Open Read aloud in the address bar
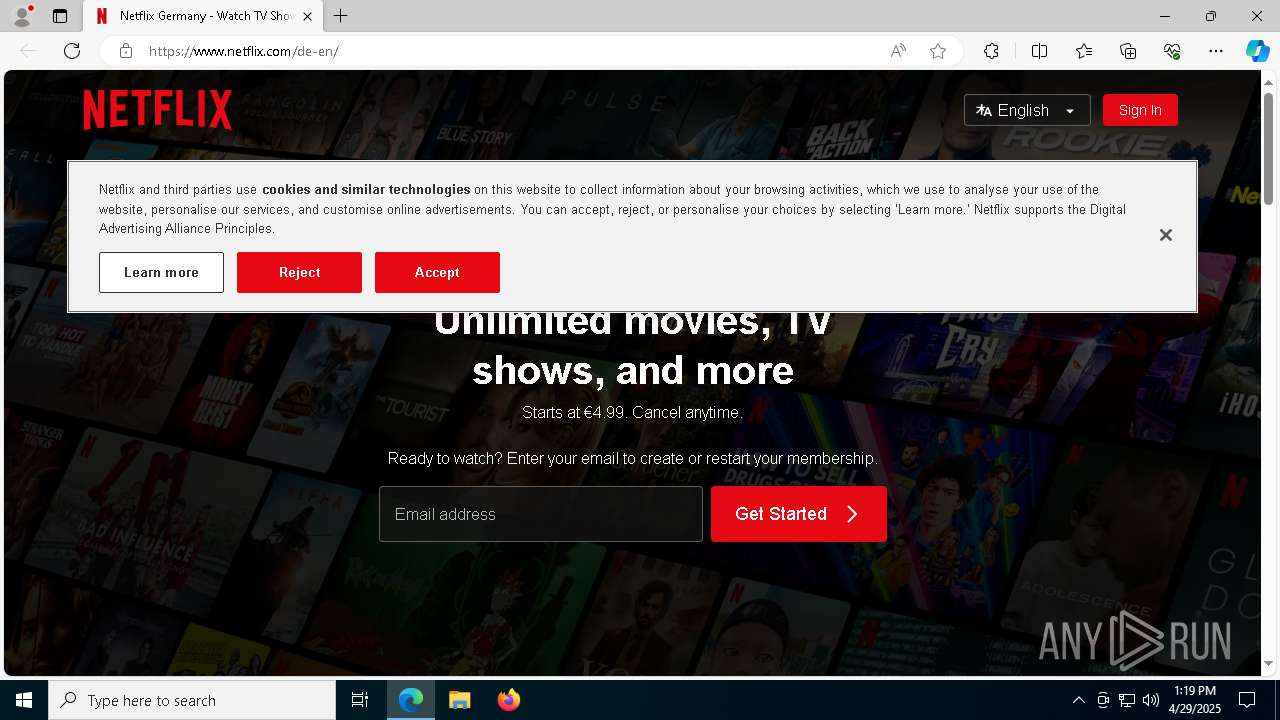The width and height of the screenshot is (1280, 720). 898,51
